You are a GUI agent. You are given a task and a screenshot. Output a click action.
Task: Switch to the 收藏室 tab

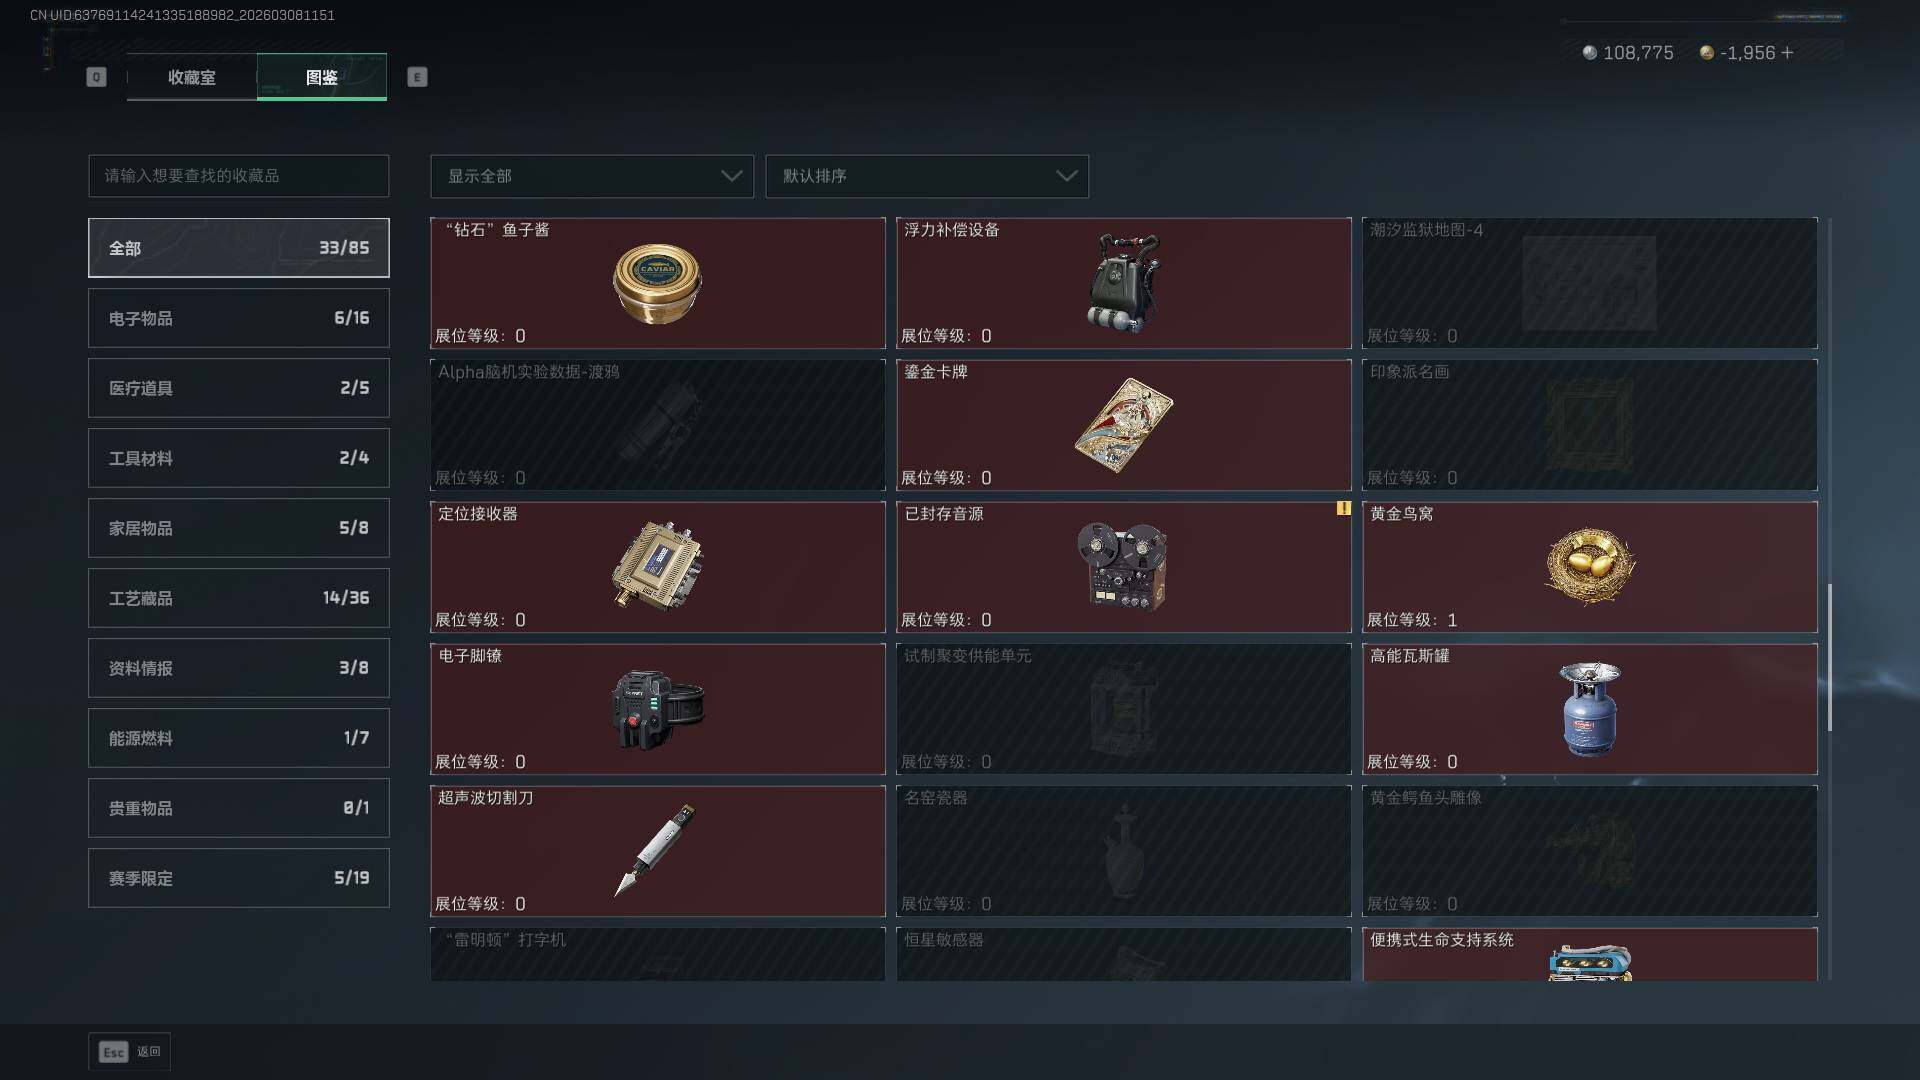[191, 77]
